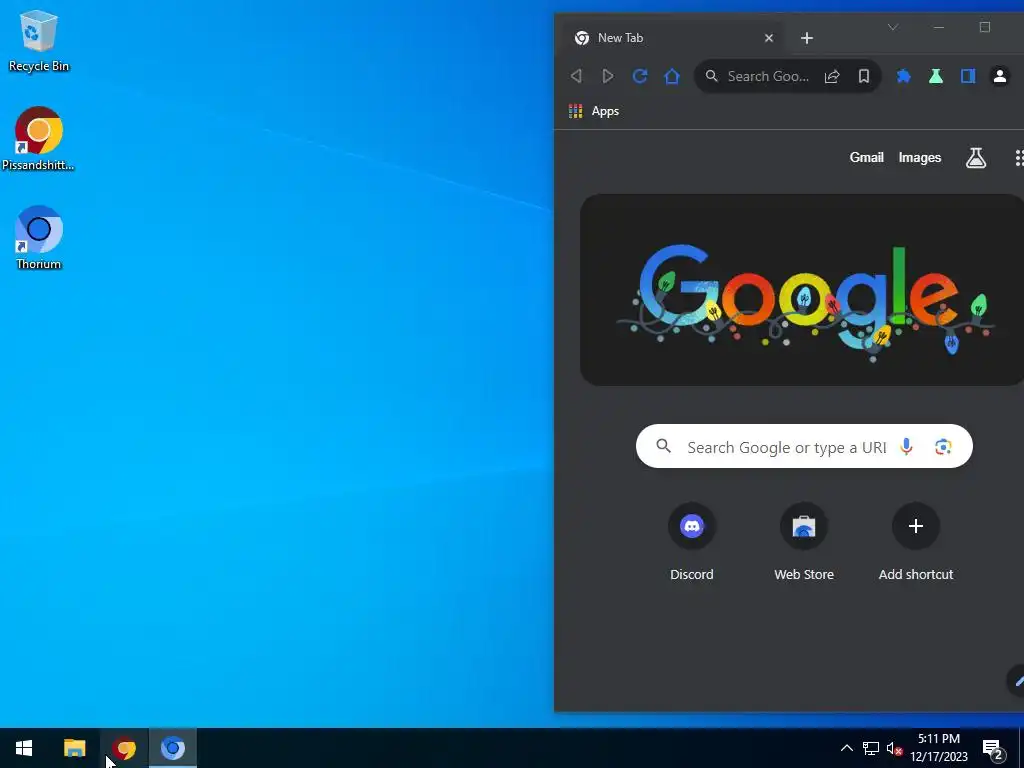Select the New Tab tab
The image size is (1024, 768).
click(673, 38)
